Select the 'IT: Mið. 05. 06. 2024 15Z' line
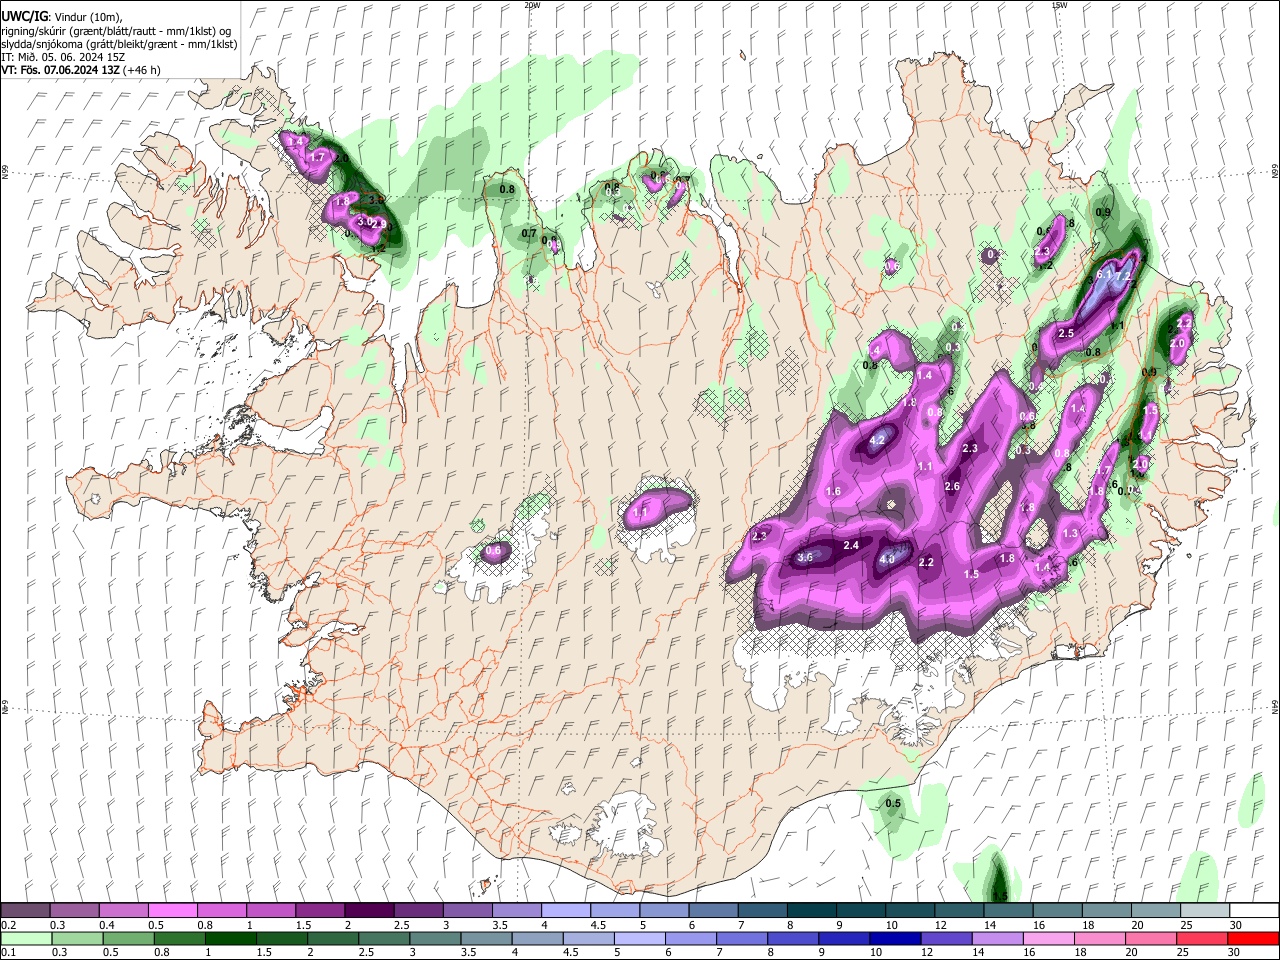 coord(62,57)
